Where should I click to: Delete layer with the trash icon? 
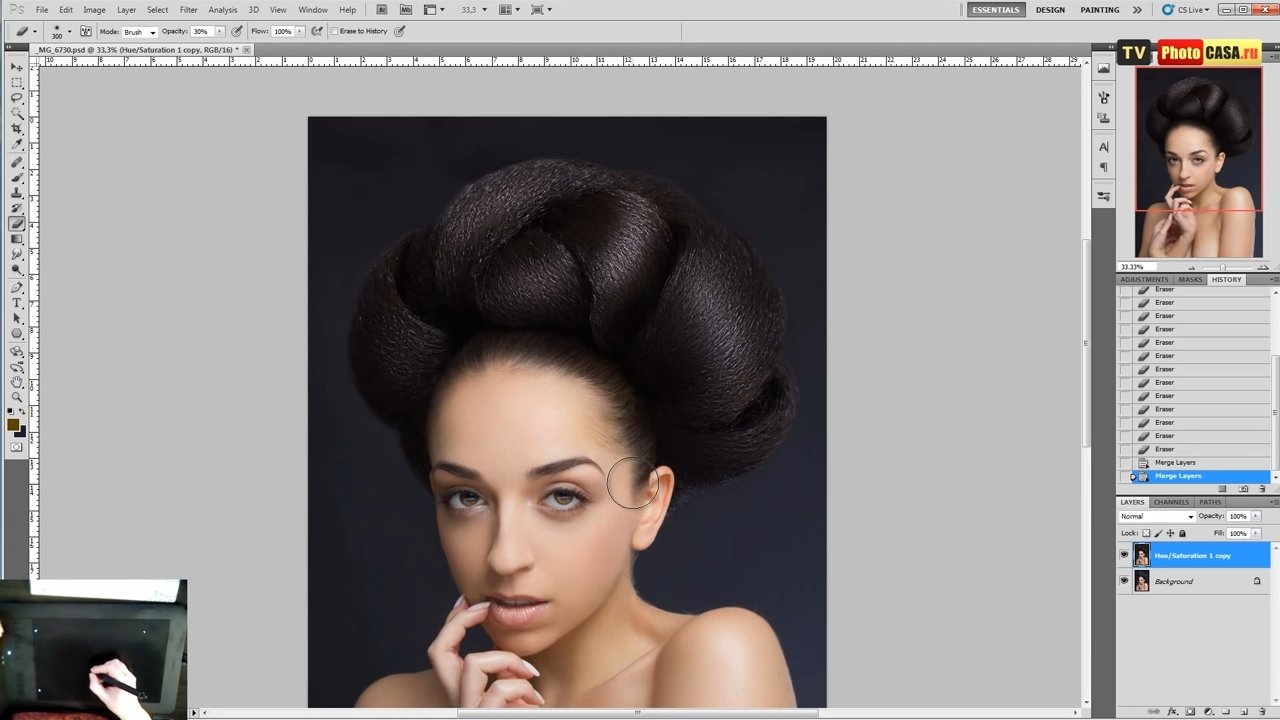pyautogui.click(x=1261, y=712)
